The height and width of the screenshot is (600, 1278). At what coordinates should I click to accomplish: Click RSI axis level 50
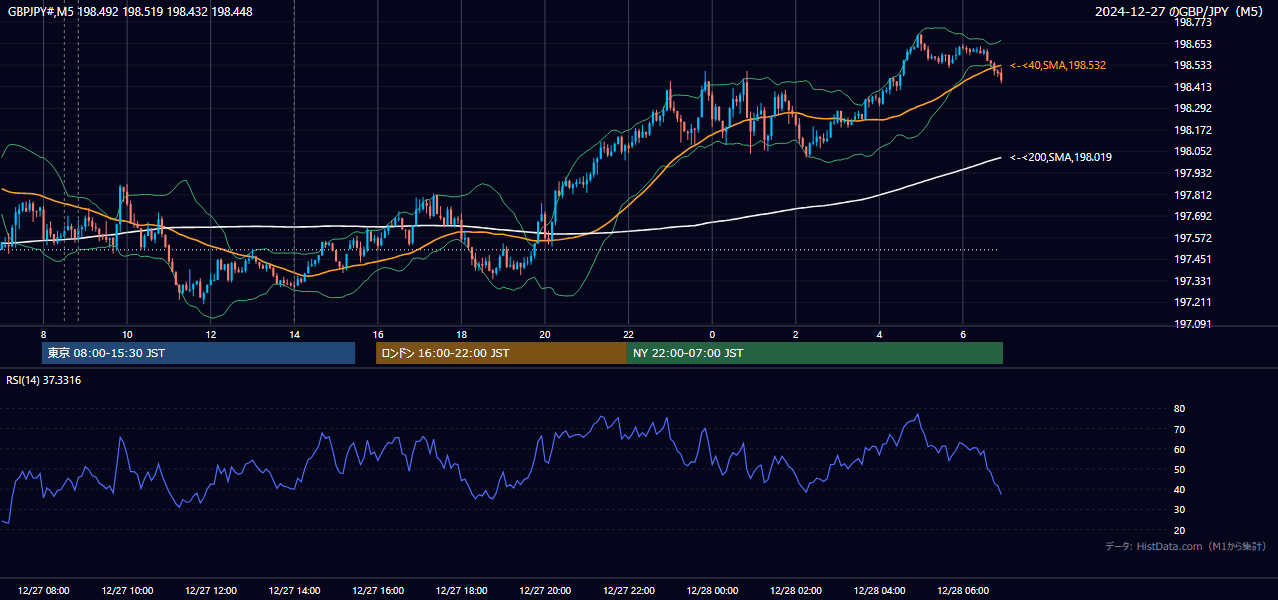click(1179, 469)
